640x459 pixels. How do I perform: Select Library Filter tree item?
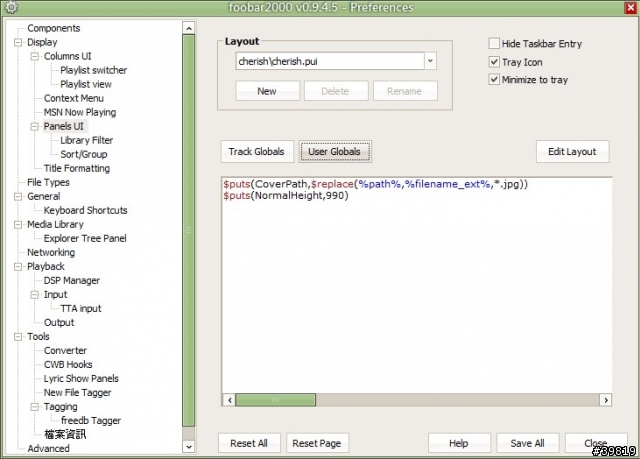coord(87,140)
